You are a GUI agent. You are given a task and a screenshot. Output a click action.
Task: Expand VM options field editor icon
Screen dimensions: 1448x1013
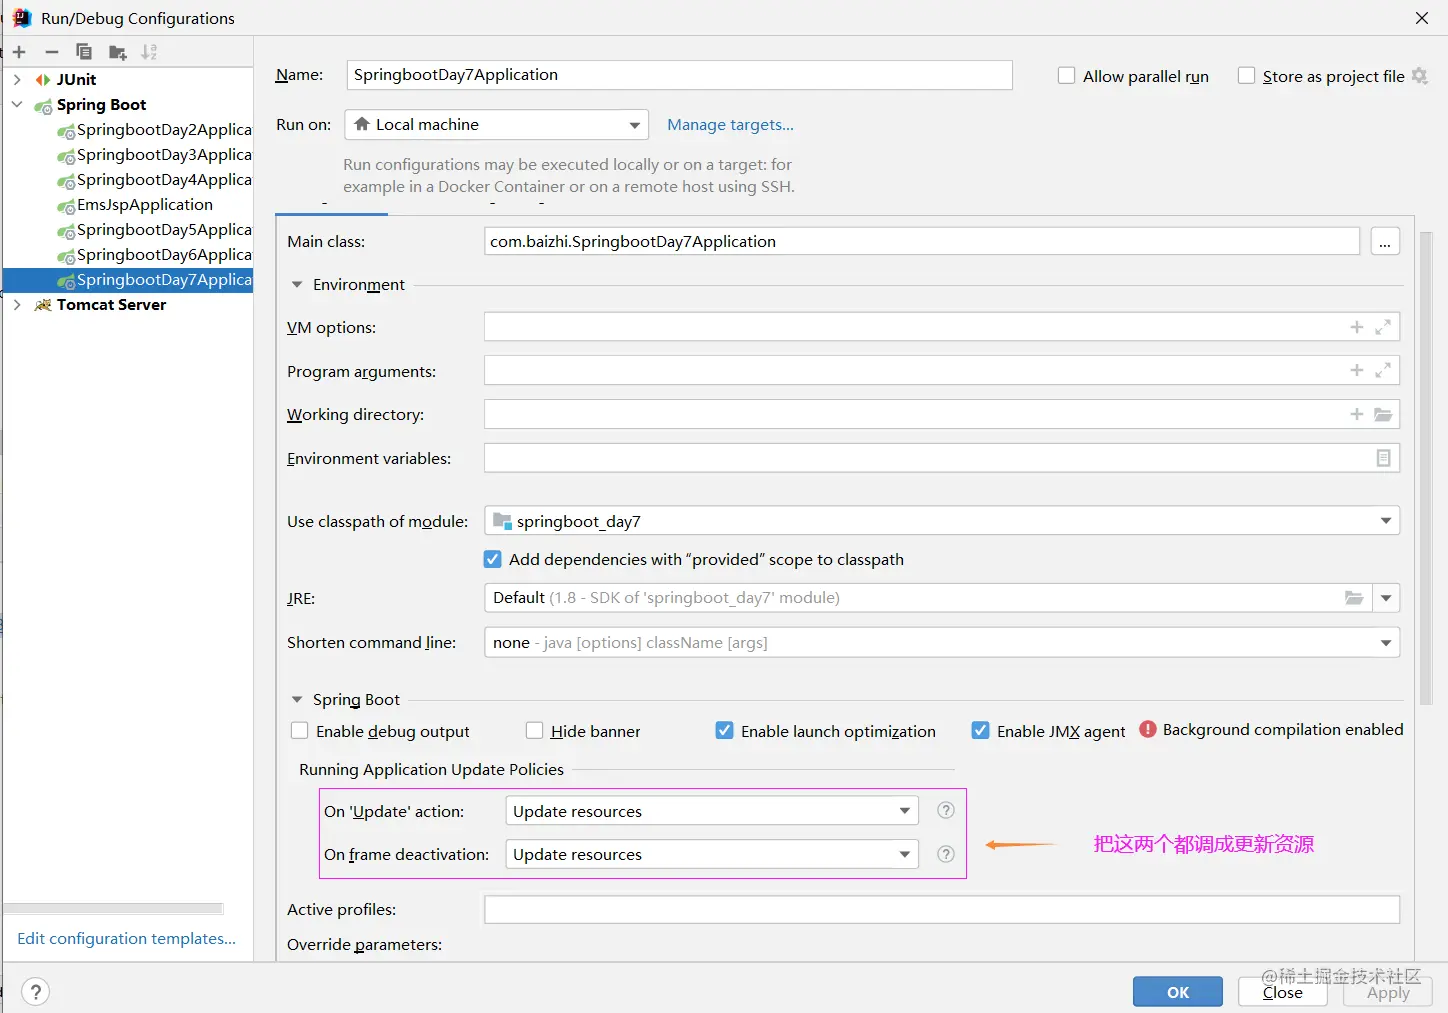tap(1383, 327)
